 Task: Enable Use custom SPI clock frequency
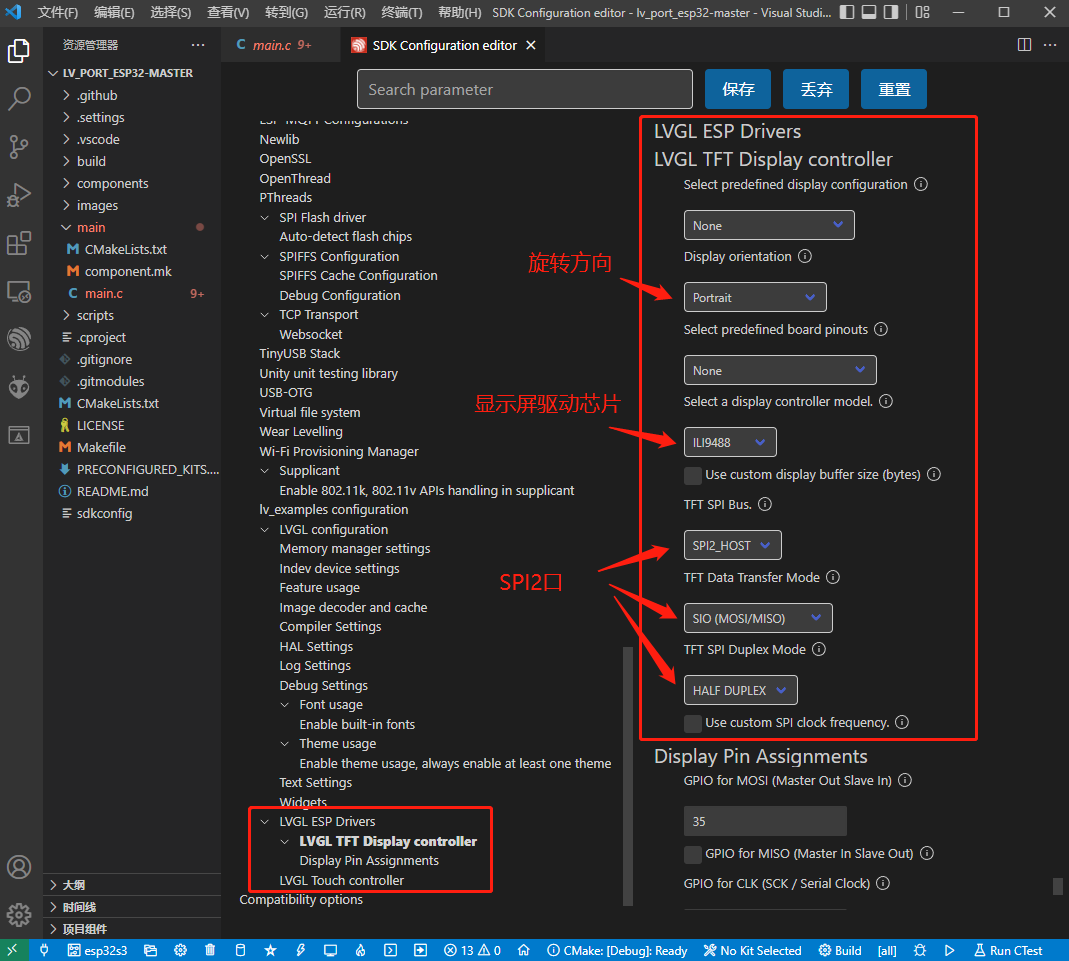(693, 723)
